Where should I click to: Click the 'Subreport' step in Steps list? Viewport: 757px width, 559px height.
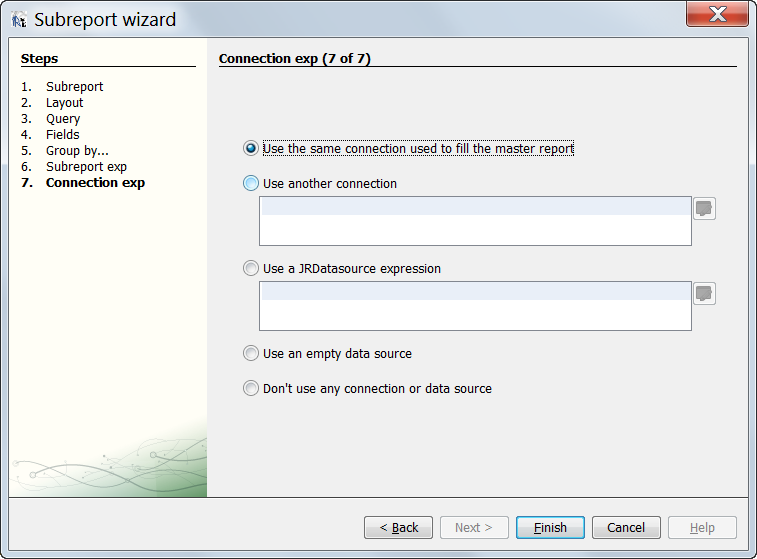click(x=74, y=87)
